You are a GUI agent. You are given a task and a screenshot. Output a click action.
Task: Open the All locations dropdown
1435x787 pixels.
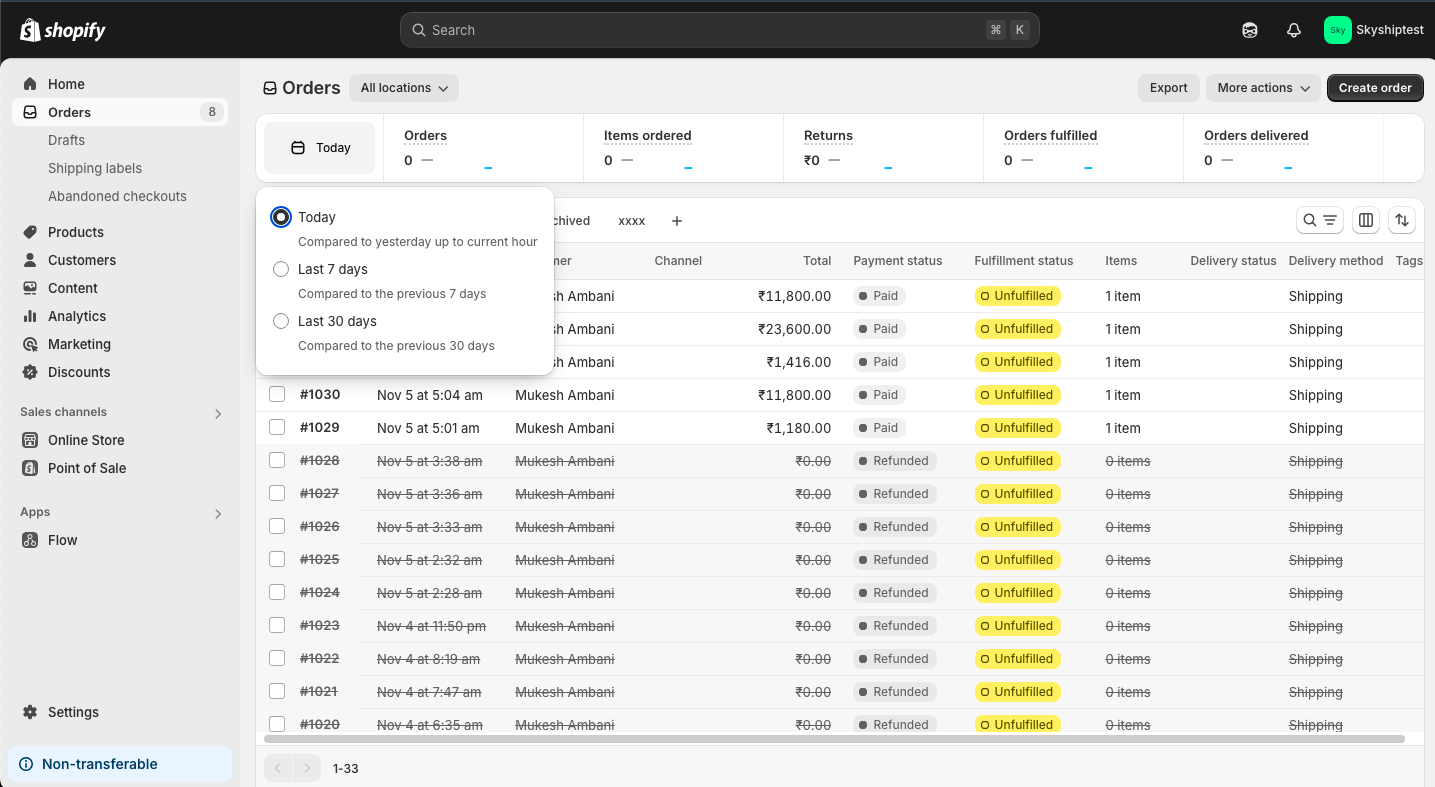(x=404, y=88)
